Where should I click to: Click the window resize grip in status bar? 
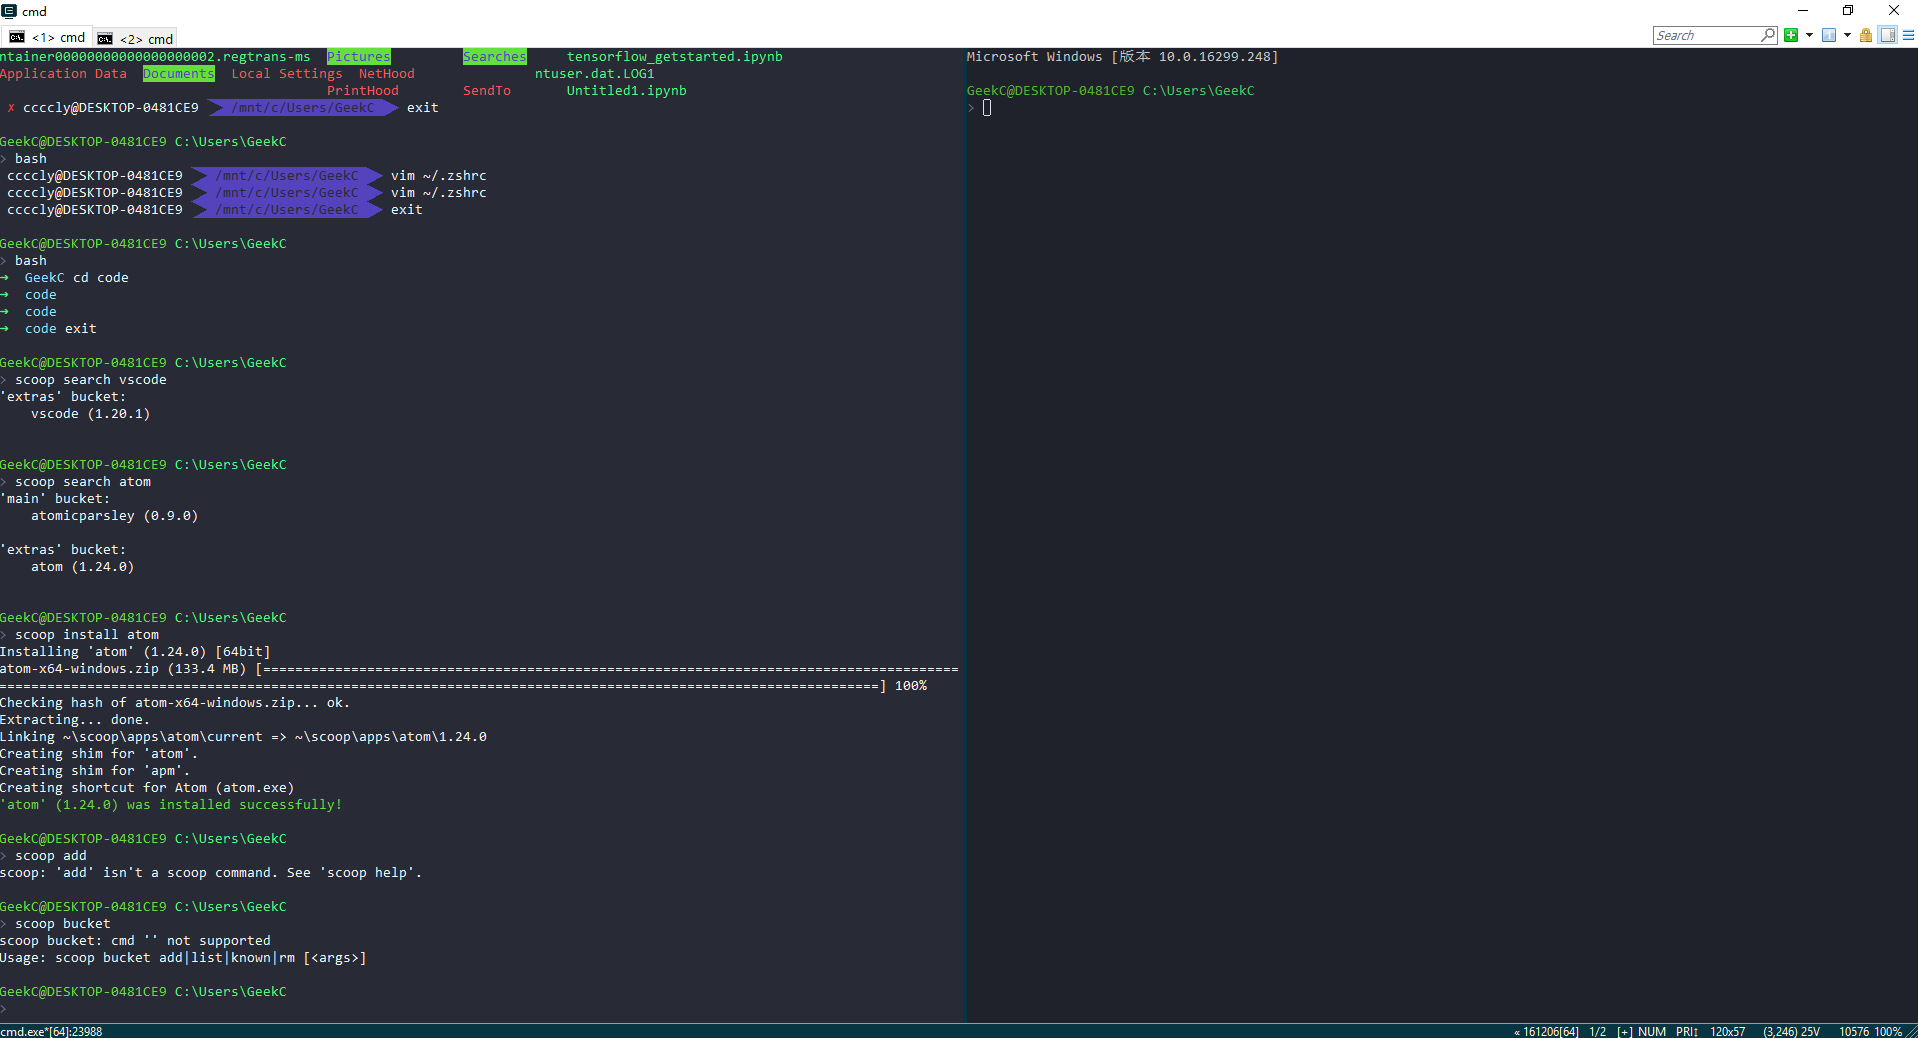pyautogui.click(x=1911, y=1031)
